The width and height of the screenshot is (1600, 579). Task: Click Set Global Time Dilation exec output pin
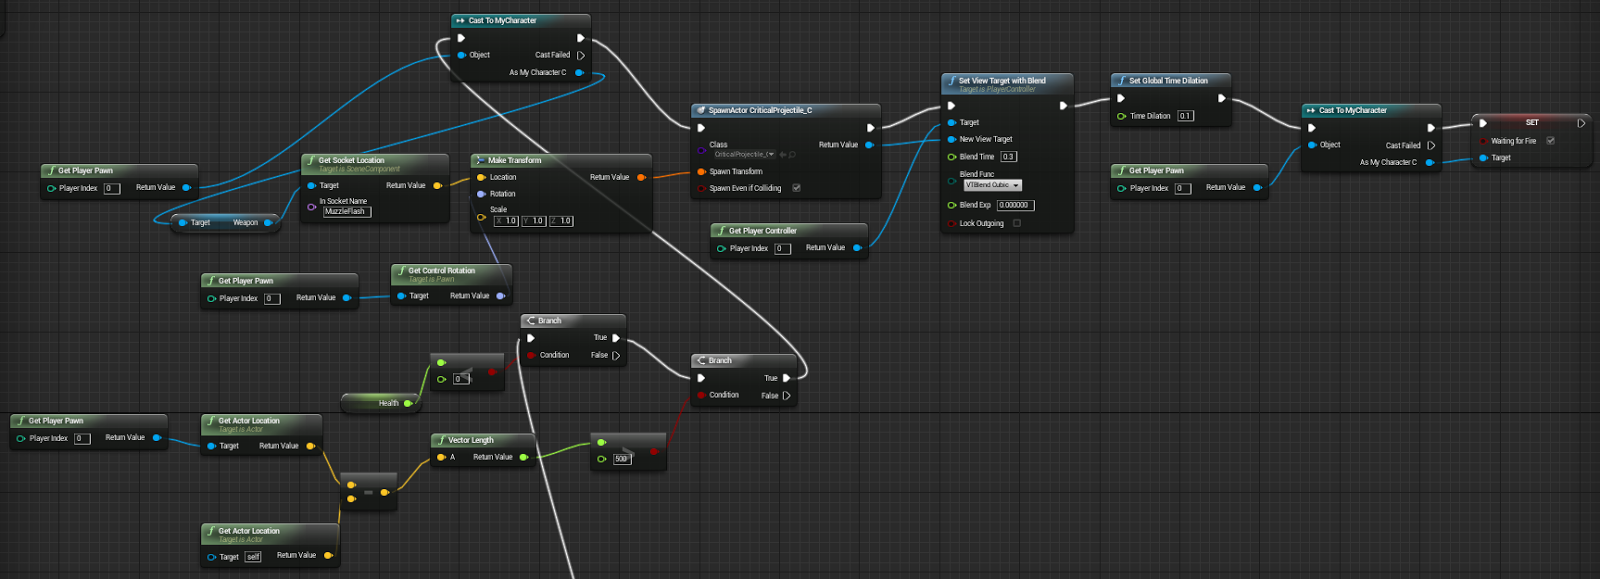(x=1221, y=98)
